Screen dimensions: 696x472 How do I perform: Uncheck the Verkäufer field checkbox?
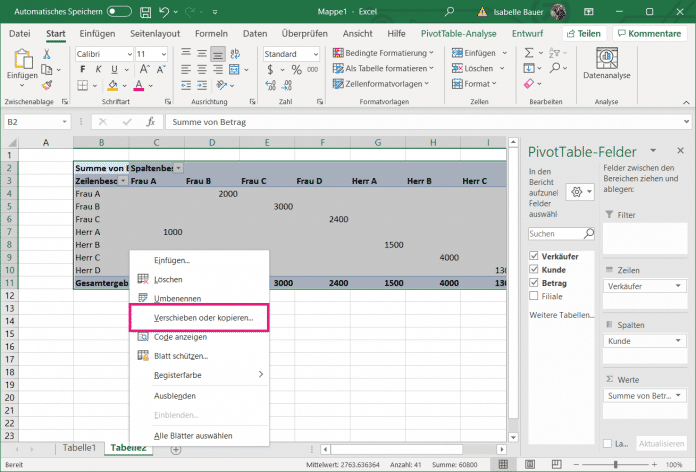tap(534, 255)
